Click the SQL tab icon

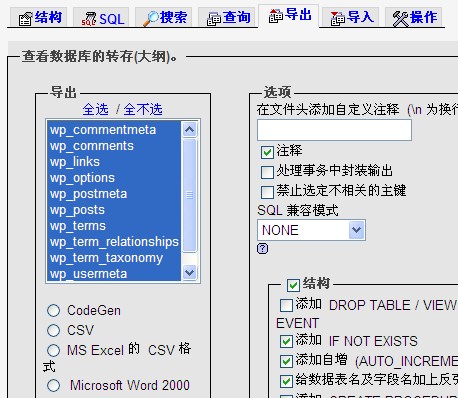89,19
